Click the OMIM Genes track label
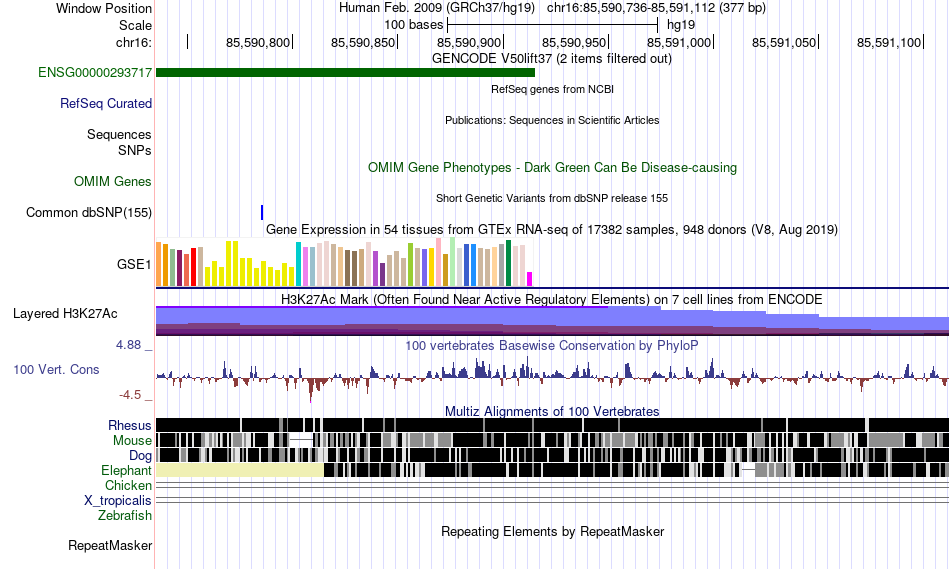Viewport: 950px width, 569px height. click(113, 181)
